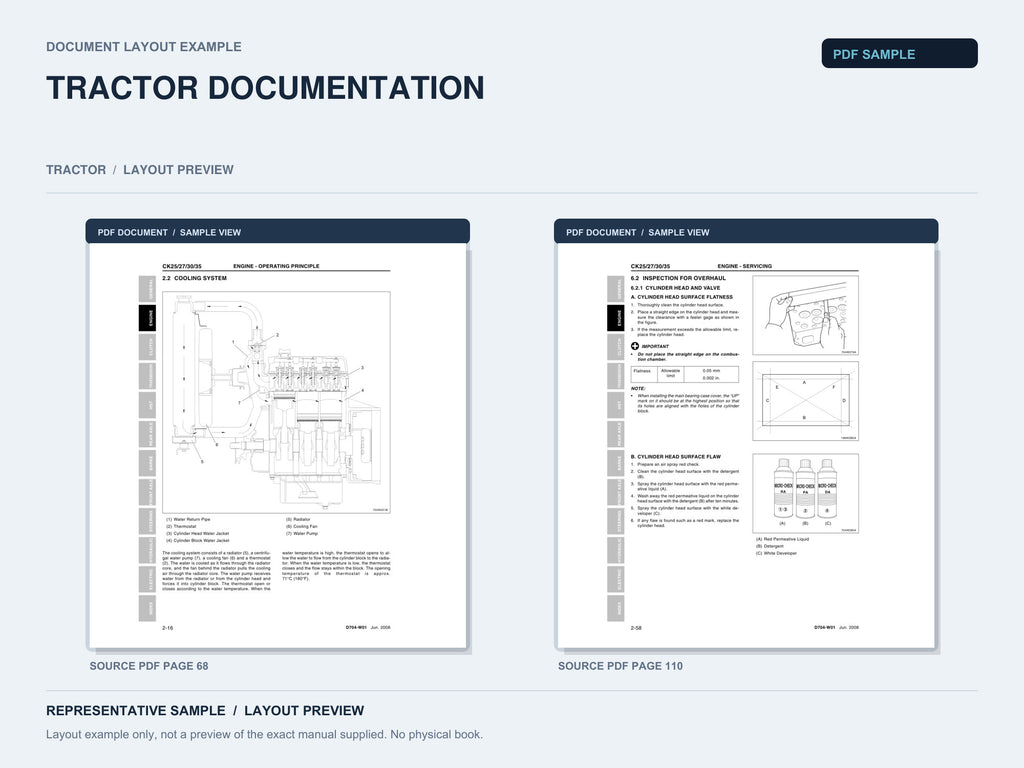
Task: Select CLUTCH side tab on page 68 sample
Action: (x=148, y=347)
